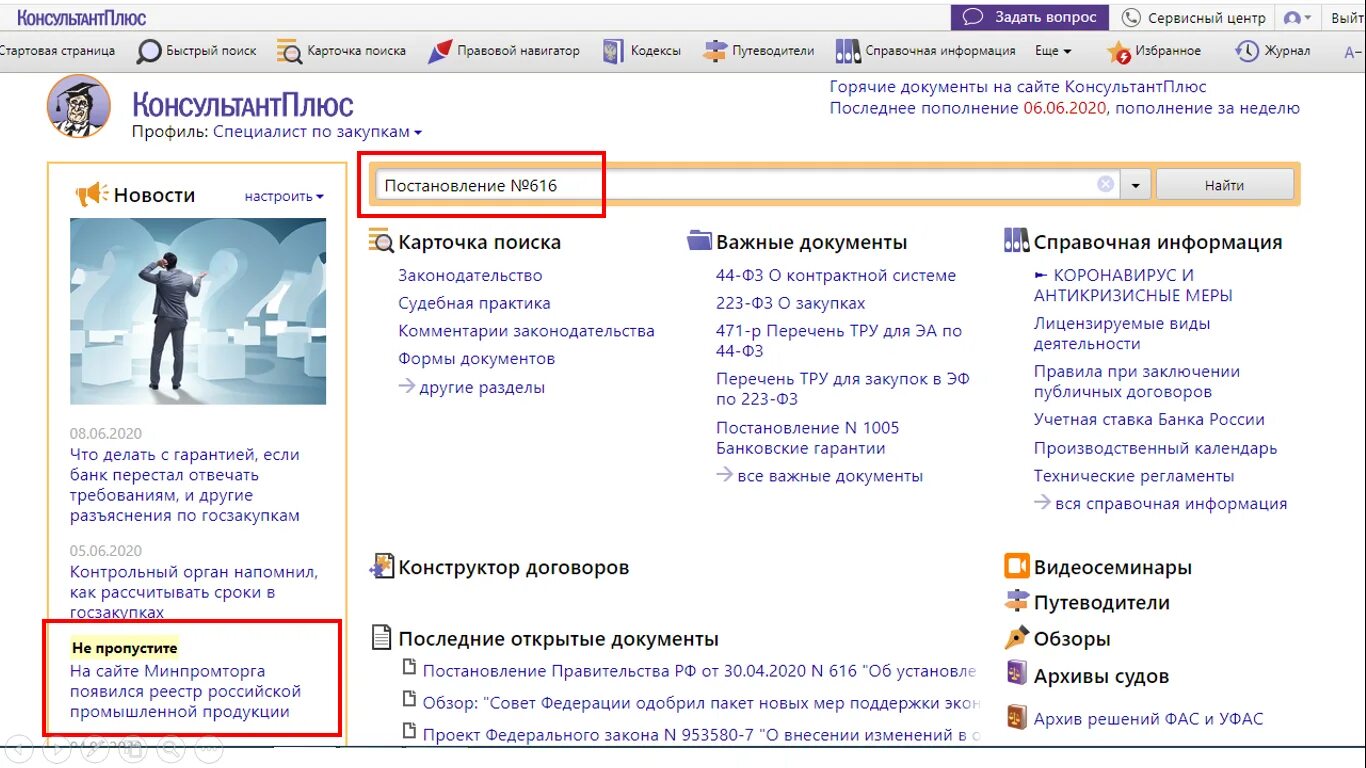
Task: Click the Задать вопрос button
Action: click(1030, 17)
